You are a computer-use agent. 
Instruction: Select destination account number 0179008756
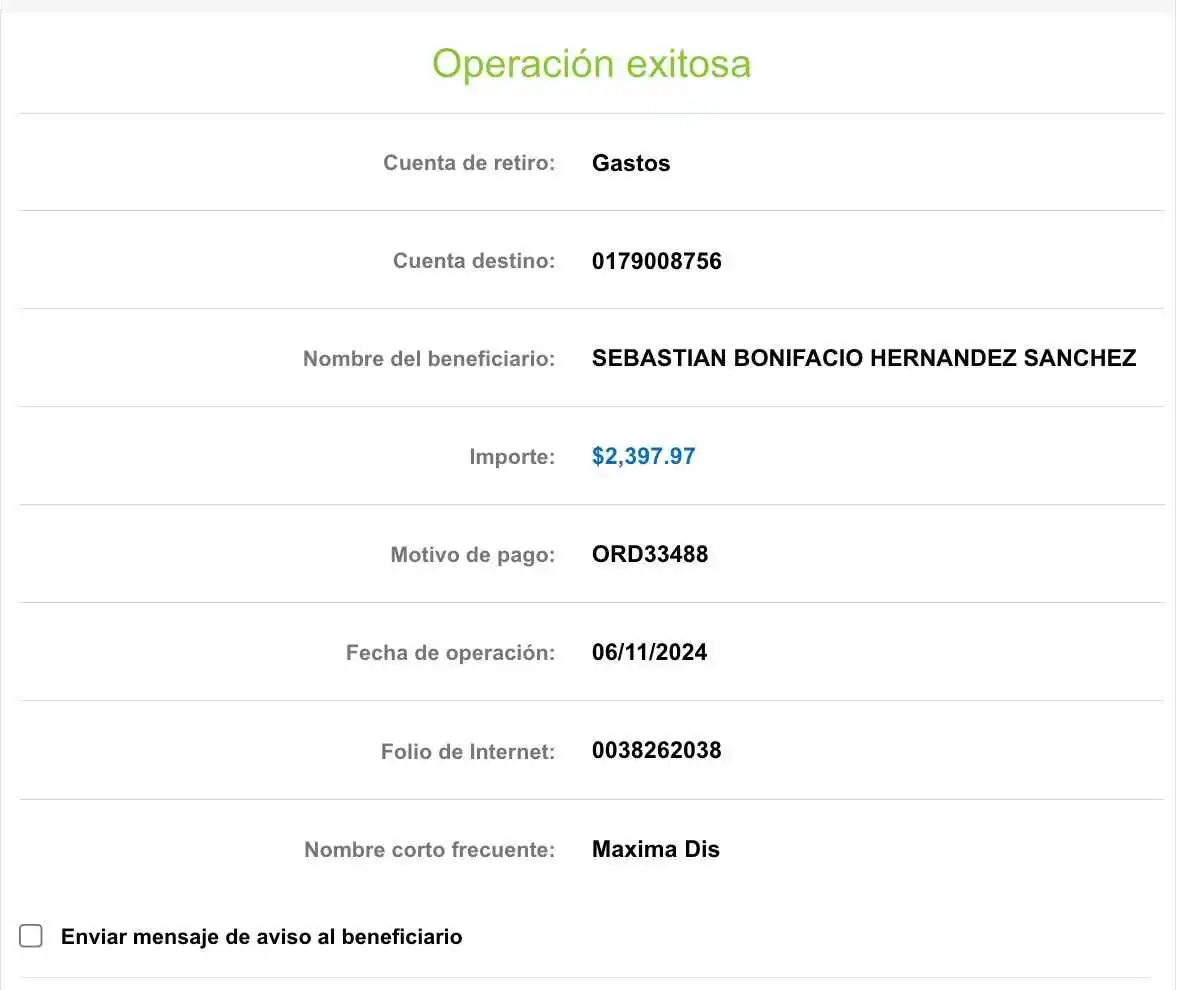coord(656,262)
